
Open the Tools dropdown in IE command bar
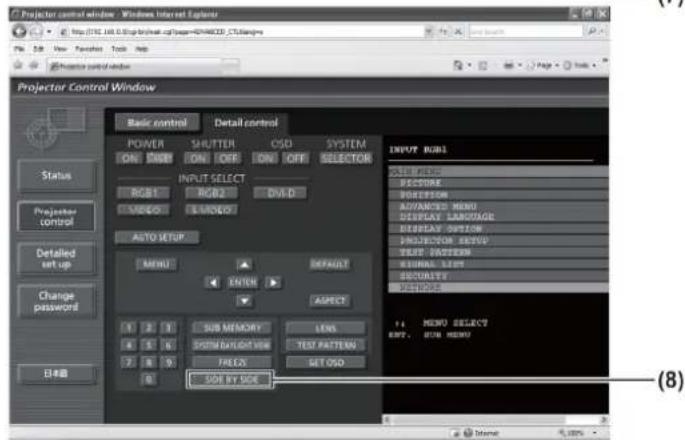tap(581, 66)
